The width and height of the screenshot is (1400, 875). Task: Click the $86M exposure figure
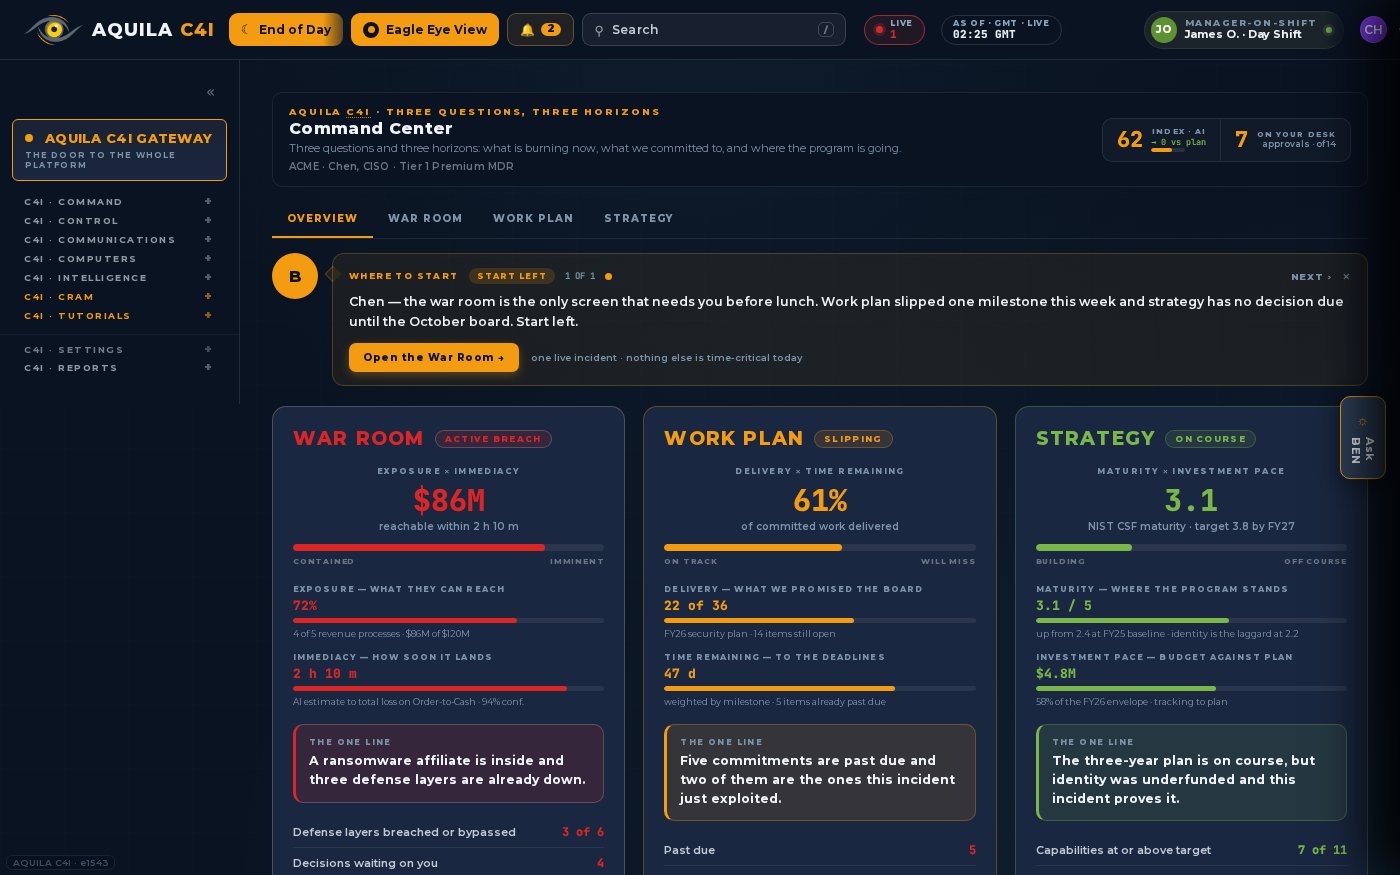click(x=449, y=500)
